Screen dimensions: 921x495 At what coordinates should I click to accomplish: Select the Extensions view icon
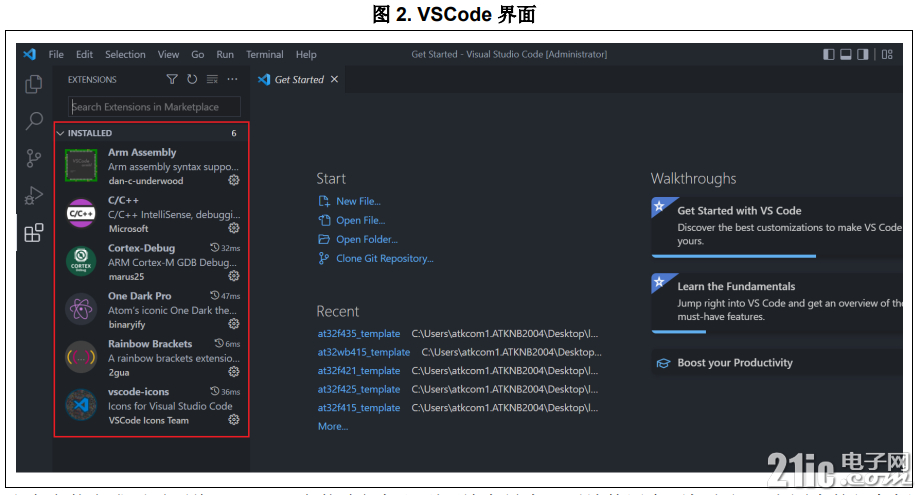[x=33, y=233]
